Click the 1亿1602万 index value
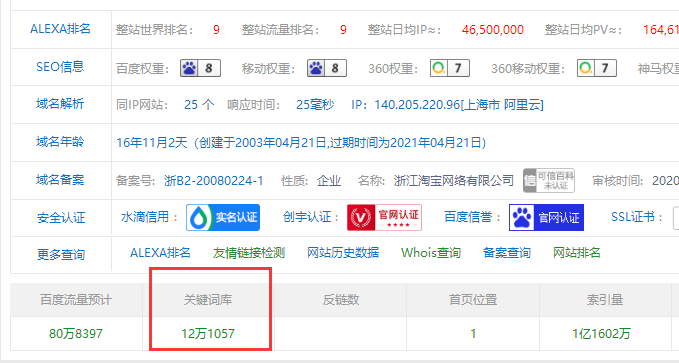Image resolution: width=679 pixels, height=363 pixels. click(601, 334)
